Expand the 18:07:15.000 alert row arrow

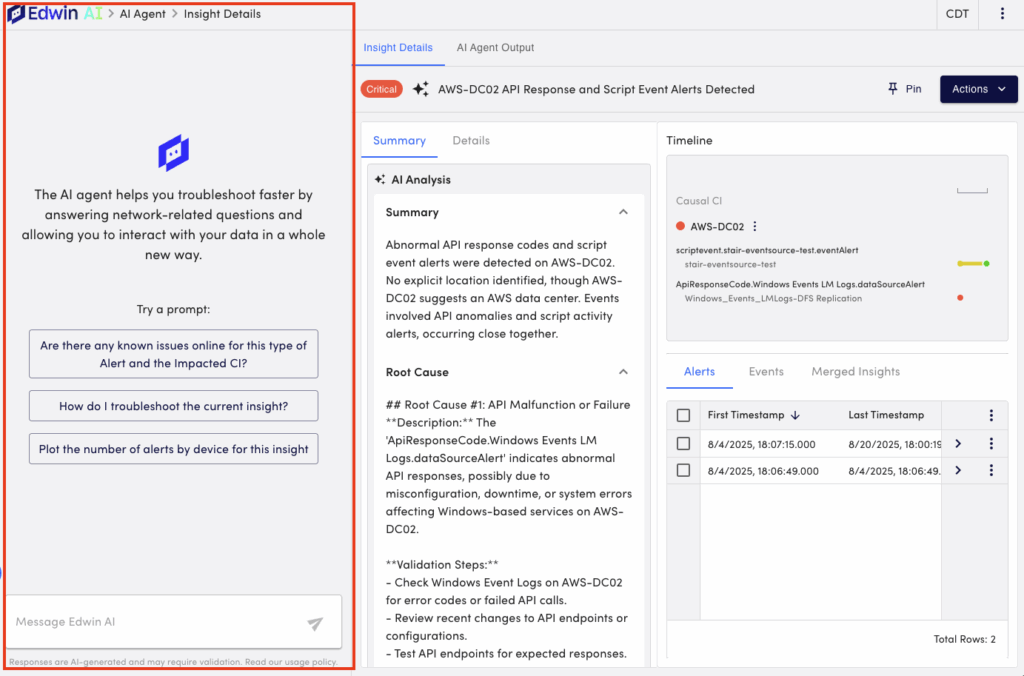[x=958, y=444]
